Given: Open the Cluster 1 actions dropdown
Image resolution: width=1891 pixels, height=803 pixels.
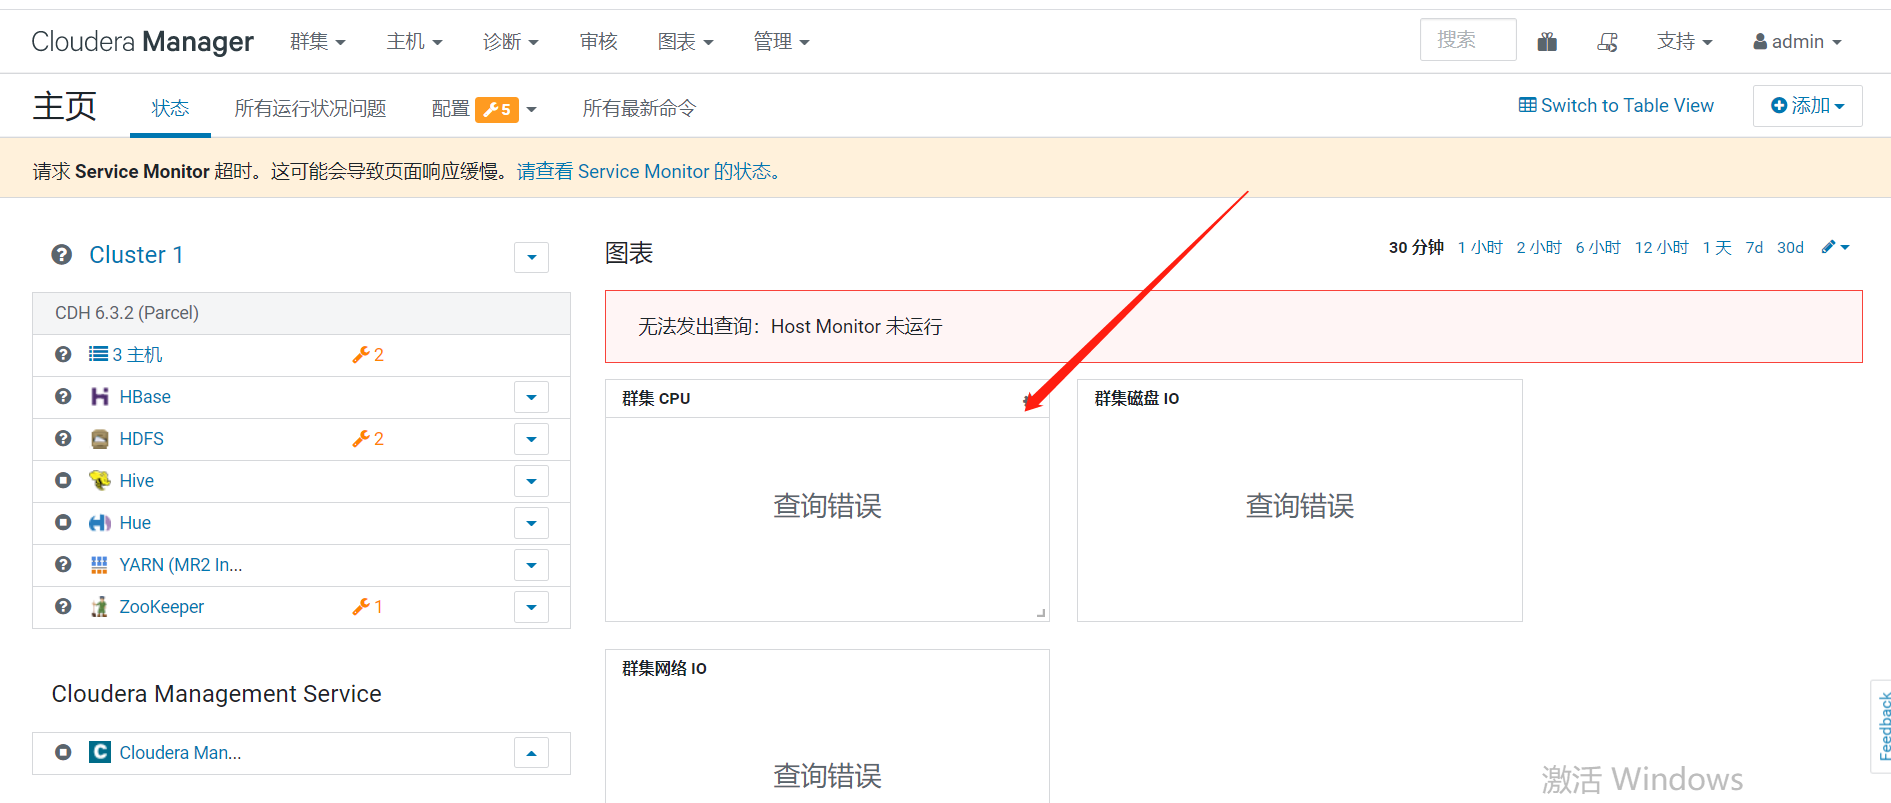Looking at the screenshot, I should click(531, 257).
